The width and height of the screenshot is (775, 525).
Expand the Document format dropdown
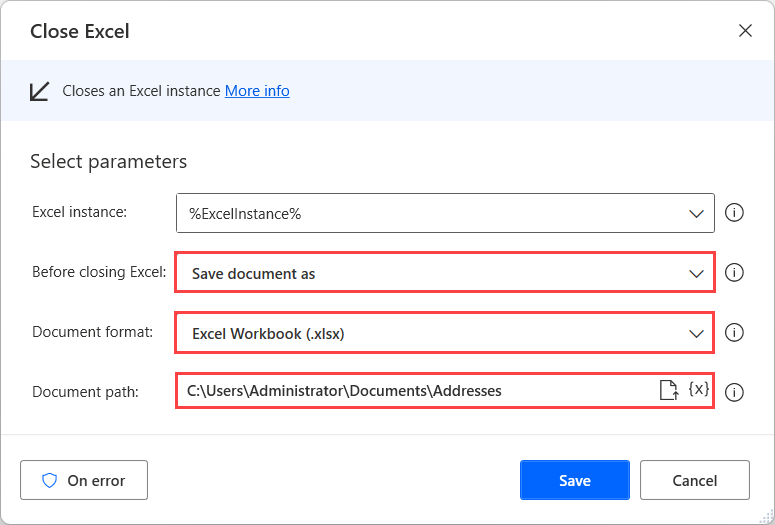pos(697,334)
